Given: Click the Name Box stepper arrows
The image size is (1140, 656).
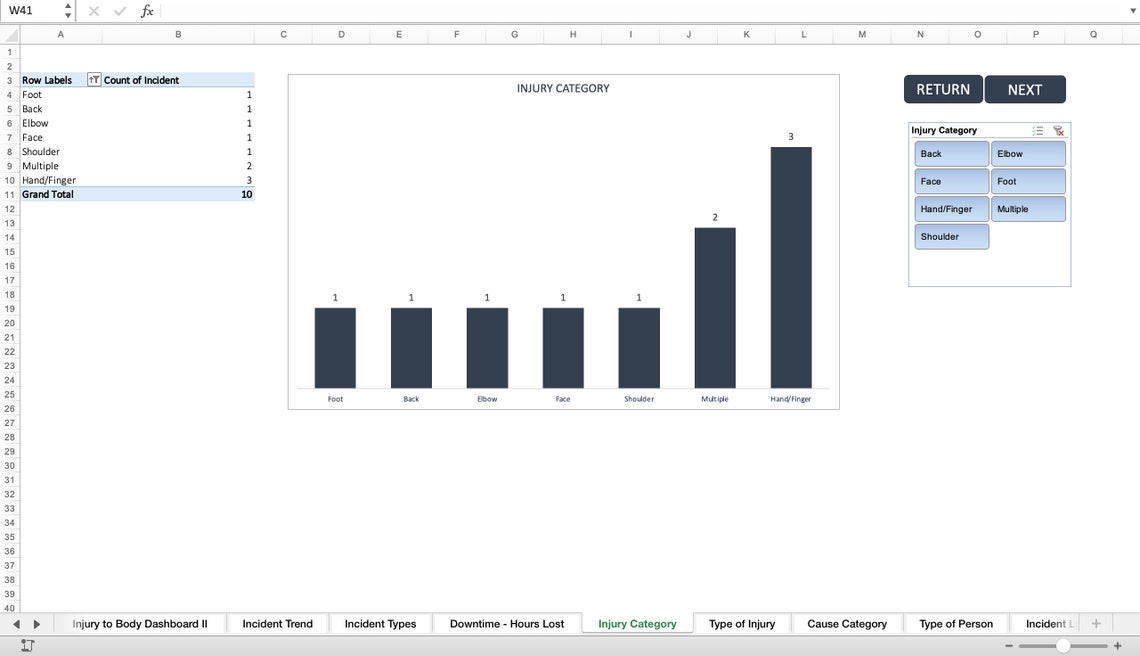Looking at the screenshot, I should tap(68, 11).
